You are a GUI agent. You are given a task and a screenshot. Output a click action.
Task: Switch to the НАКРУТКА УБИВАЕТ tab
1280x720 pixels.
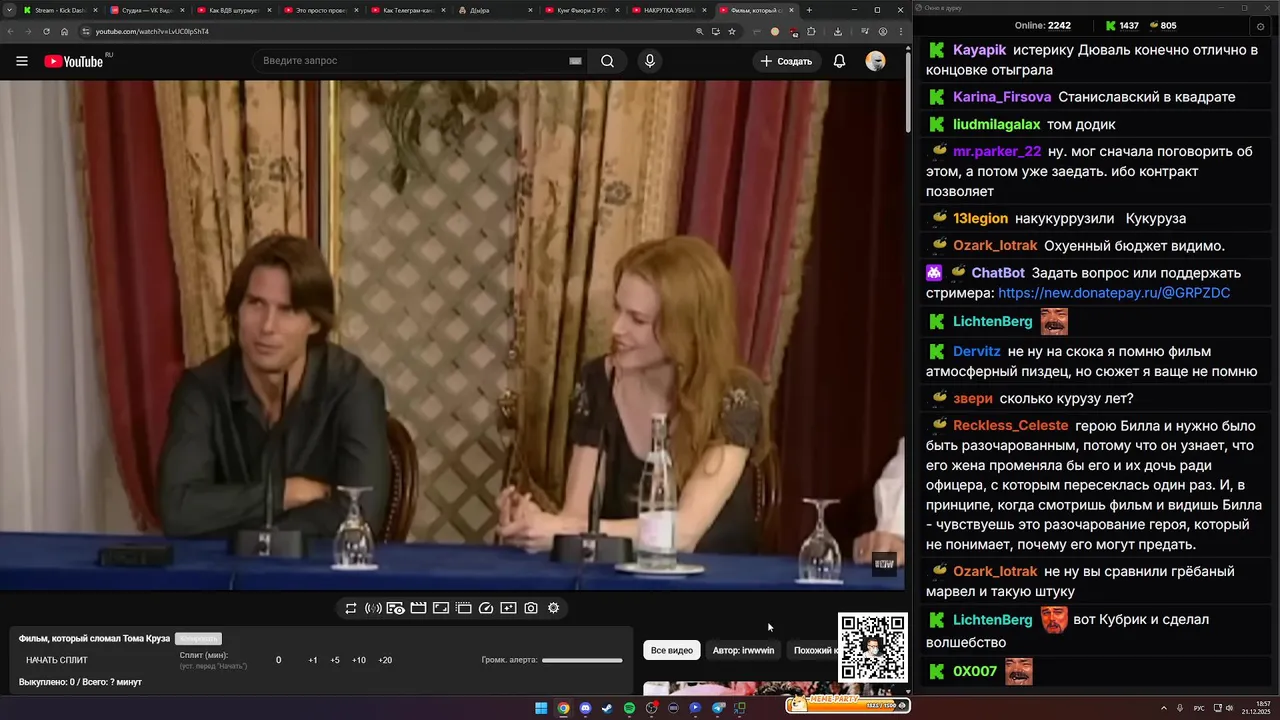[667, 10]
